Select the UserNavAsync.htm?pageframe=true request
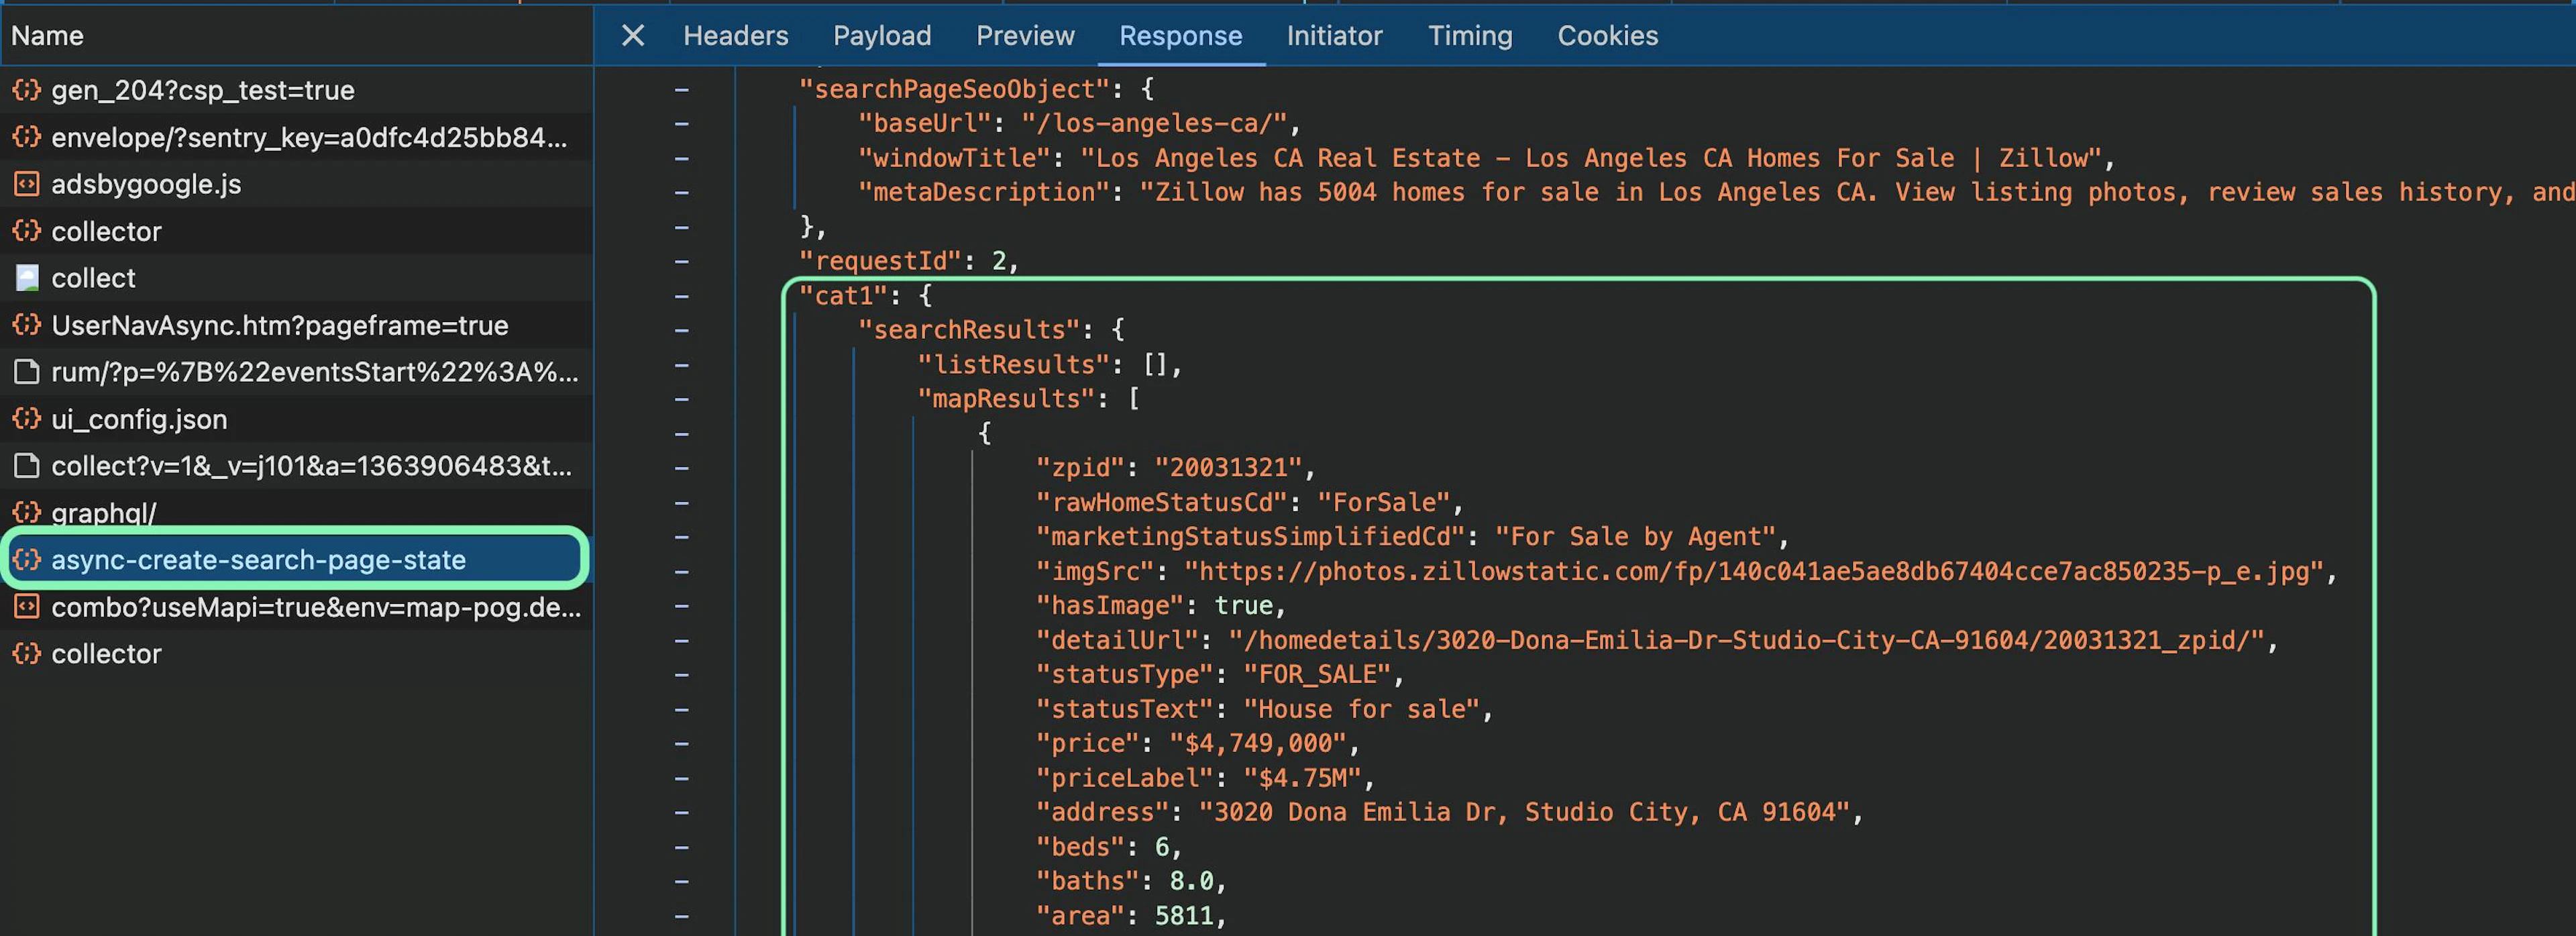This screenshot has width=2576, height=936. tap(296, 325)
